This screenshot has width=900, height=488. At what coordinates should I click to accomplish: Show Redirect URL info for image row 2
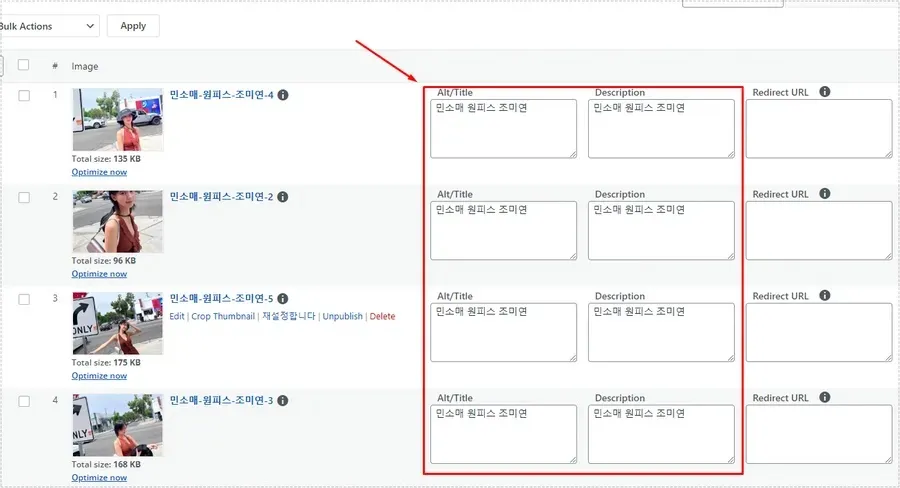click(825, 193)
